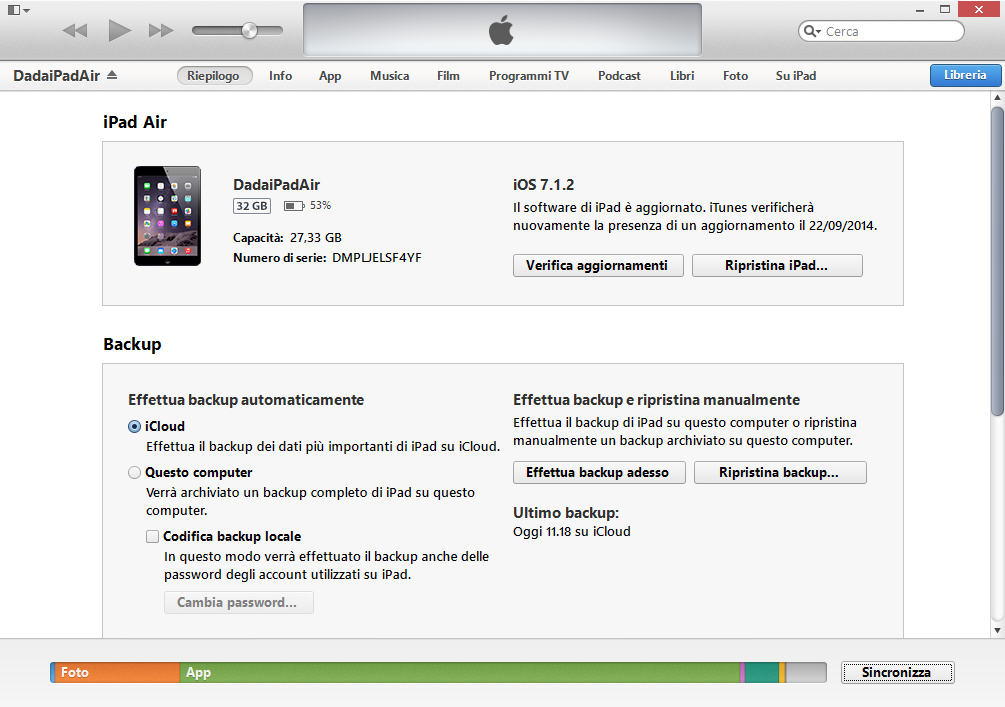Click the fast-forward next track button
1005x707 pixels.
pos(160,31)
